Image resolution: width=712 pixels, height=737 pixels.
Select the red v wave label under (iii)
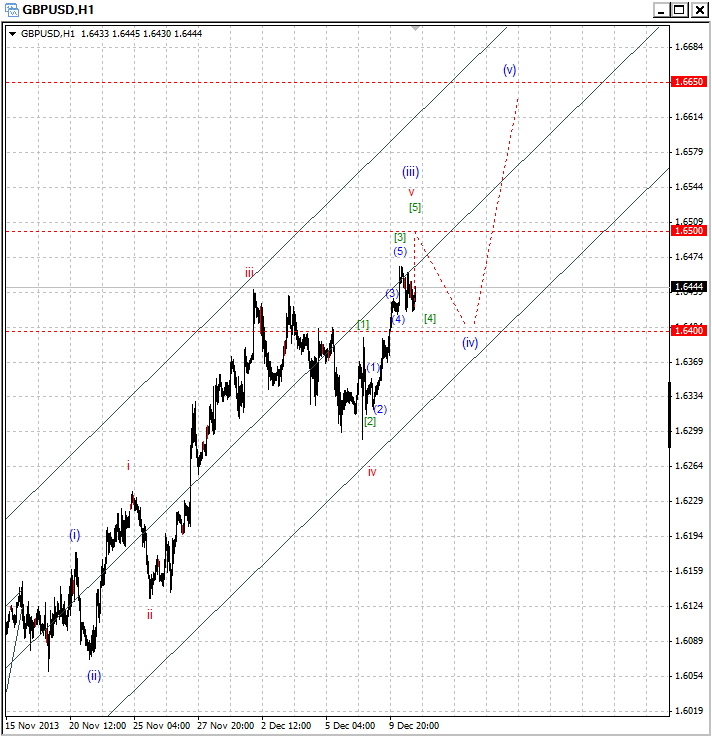pos(411,192)
